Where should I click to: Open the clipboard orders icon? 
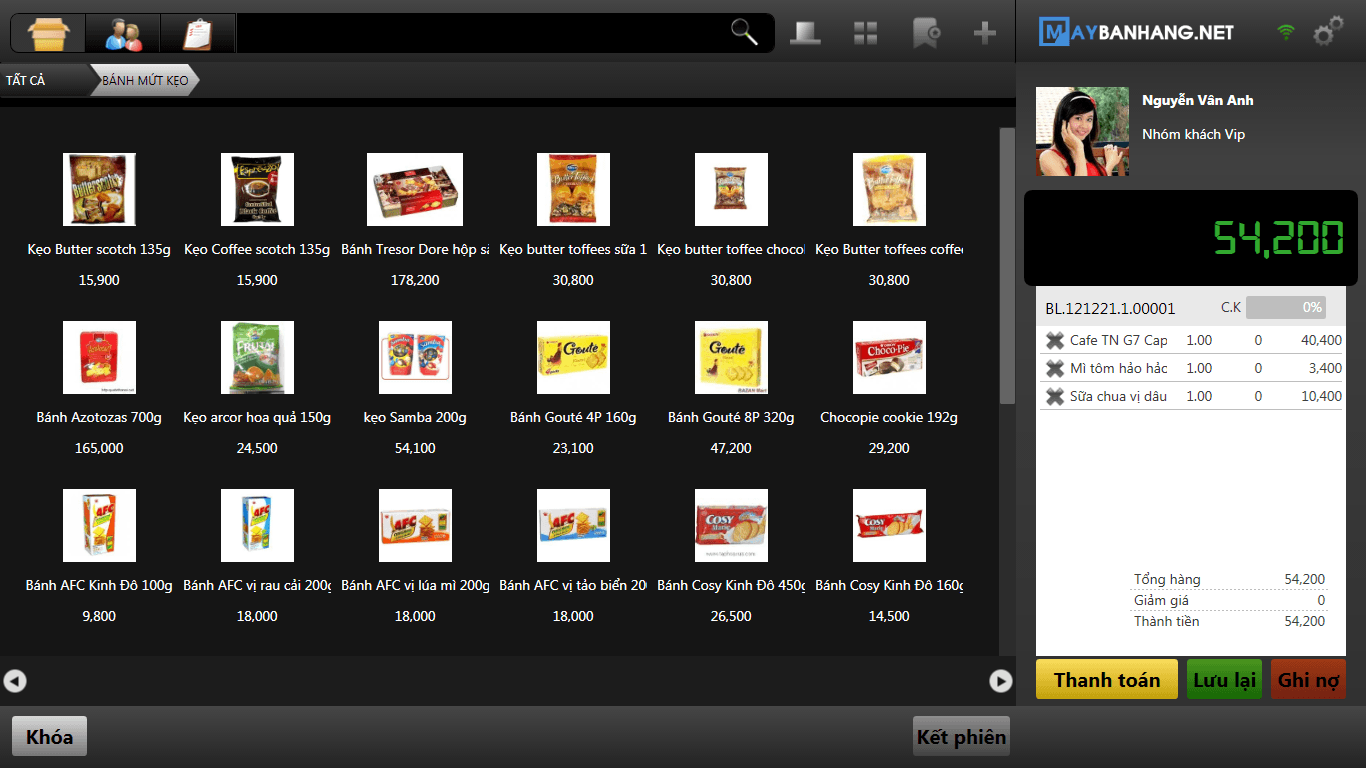click(198, 33)
